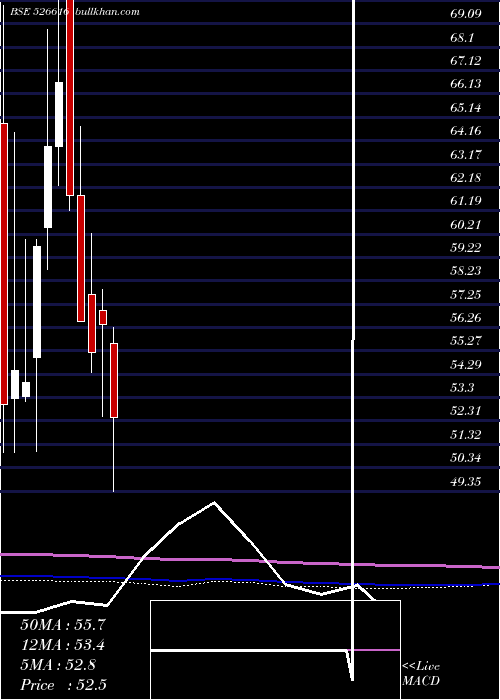Viewport: 500px width, 700px height.
Task: Click the 12MA : 53.4 readout
Action: pos(63,645)
